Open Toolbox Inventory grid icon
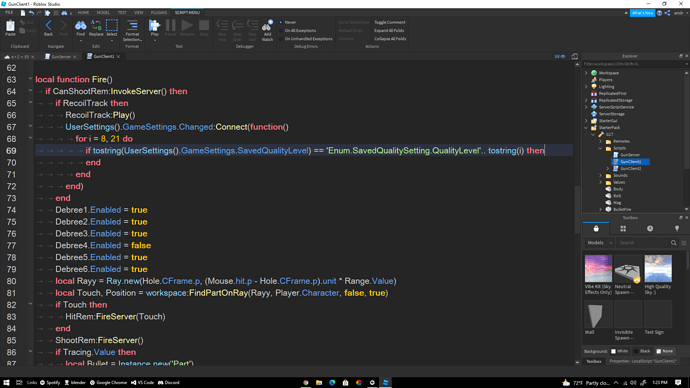The height and width of the screenshot is (388, 690). tap(623, 228)
